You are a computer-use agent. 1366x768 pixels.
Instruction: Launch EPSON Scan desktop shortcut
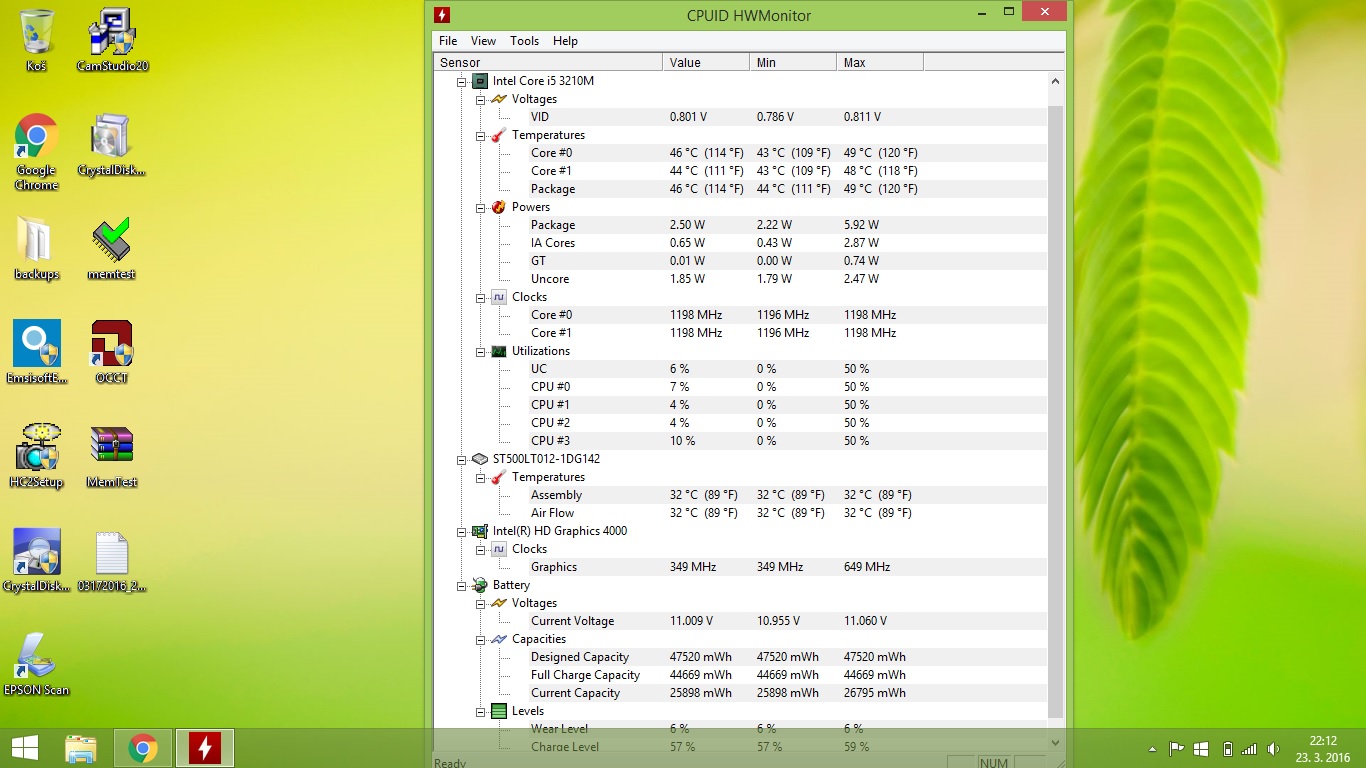coord(37,665)
